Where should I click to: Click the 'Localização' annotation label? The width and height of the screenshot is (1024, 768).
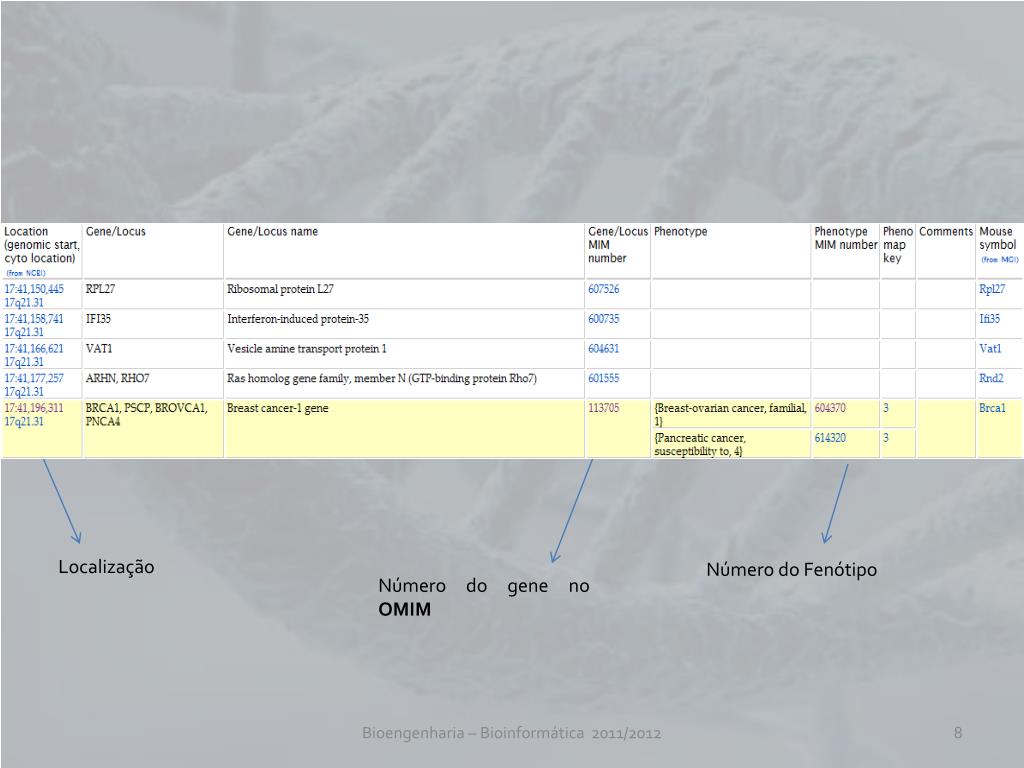coord(106,567)
